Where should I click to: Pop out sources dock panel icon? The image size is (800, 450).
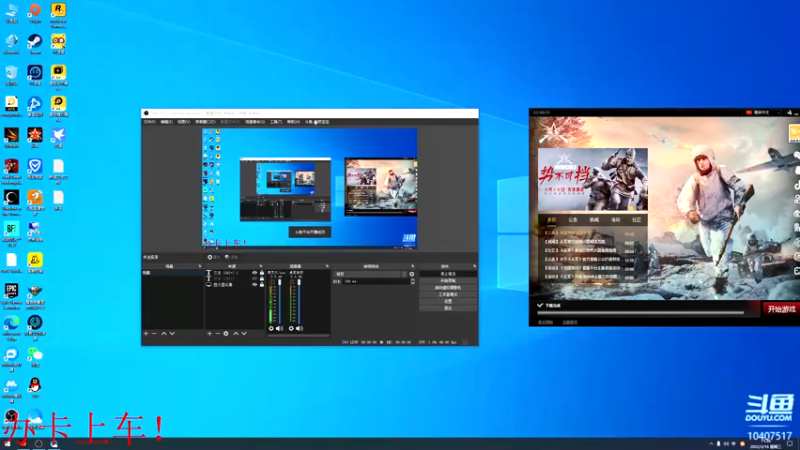point(261,266)
